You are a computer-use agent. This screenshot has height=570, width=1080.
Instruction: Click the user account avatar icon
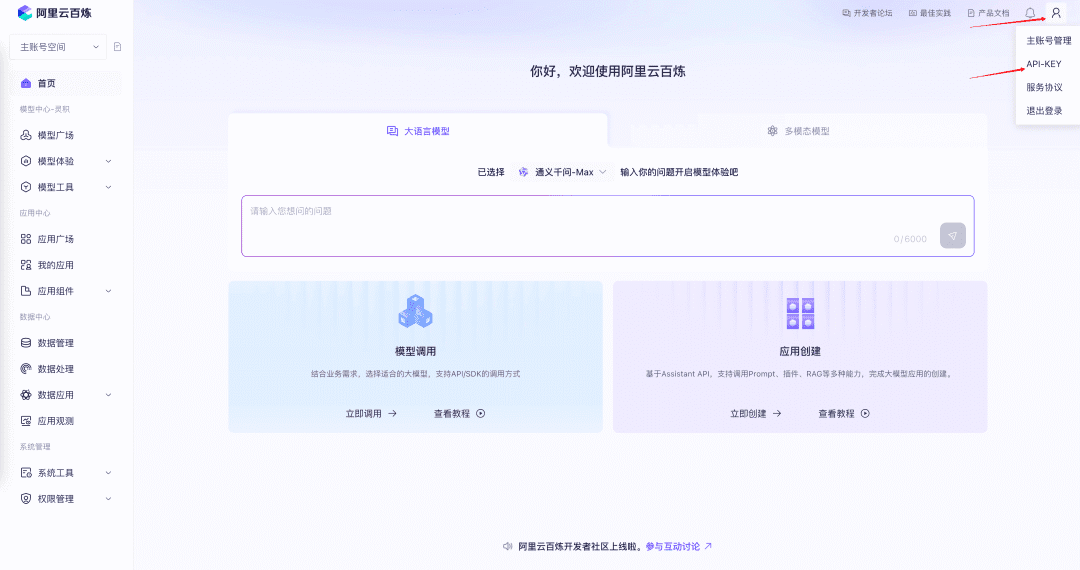point(1056,13)
